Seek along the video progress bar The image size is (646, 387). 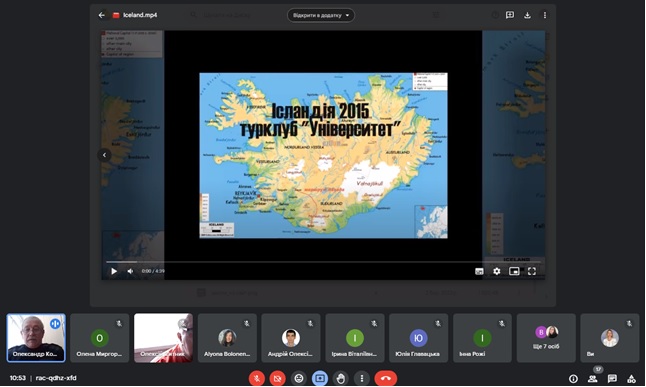pyautogui.click(x=323, y=262)
